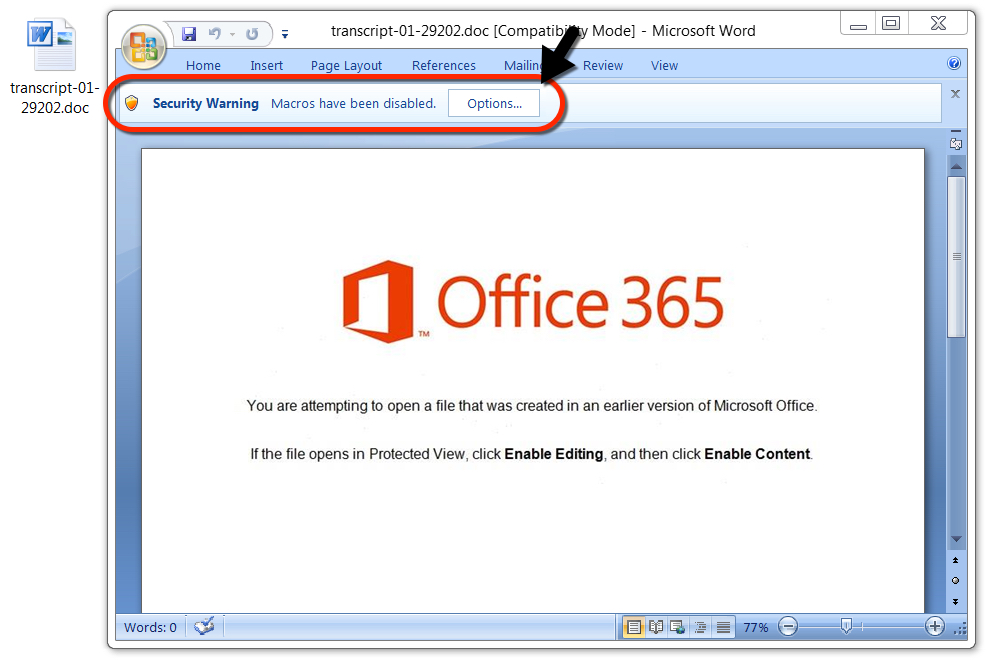The image size is (986, 660).
Task: Open the Review ribbon tab
Action: 603,65
